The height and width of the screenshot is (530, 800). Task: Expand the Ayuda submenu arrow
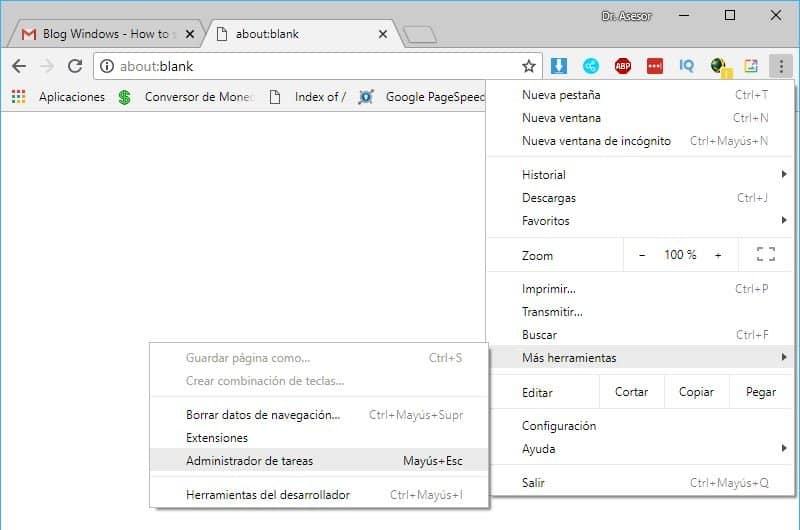[784, 448]
